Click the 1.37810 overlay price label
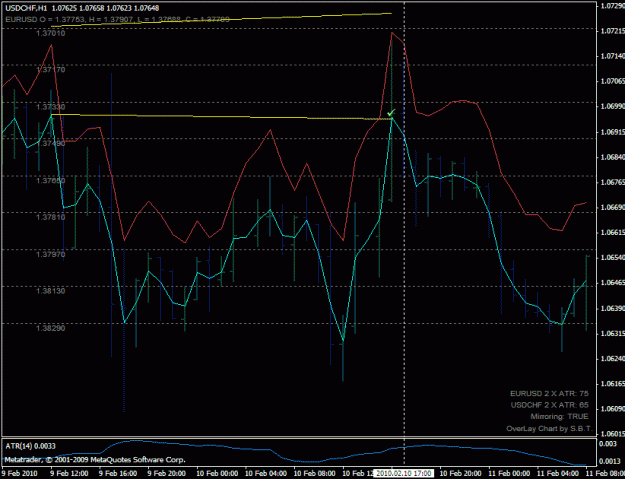625x479 pixels. coord(51,217)
